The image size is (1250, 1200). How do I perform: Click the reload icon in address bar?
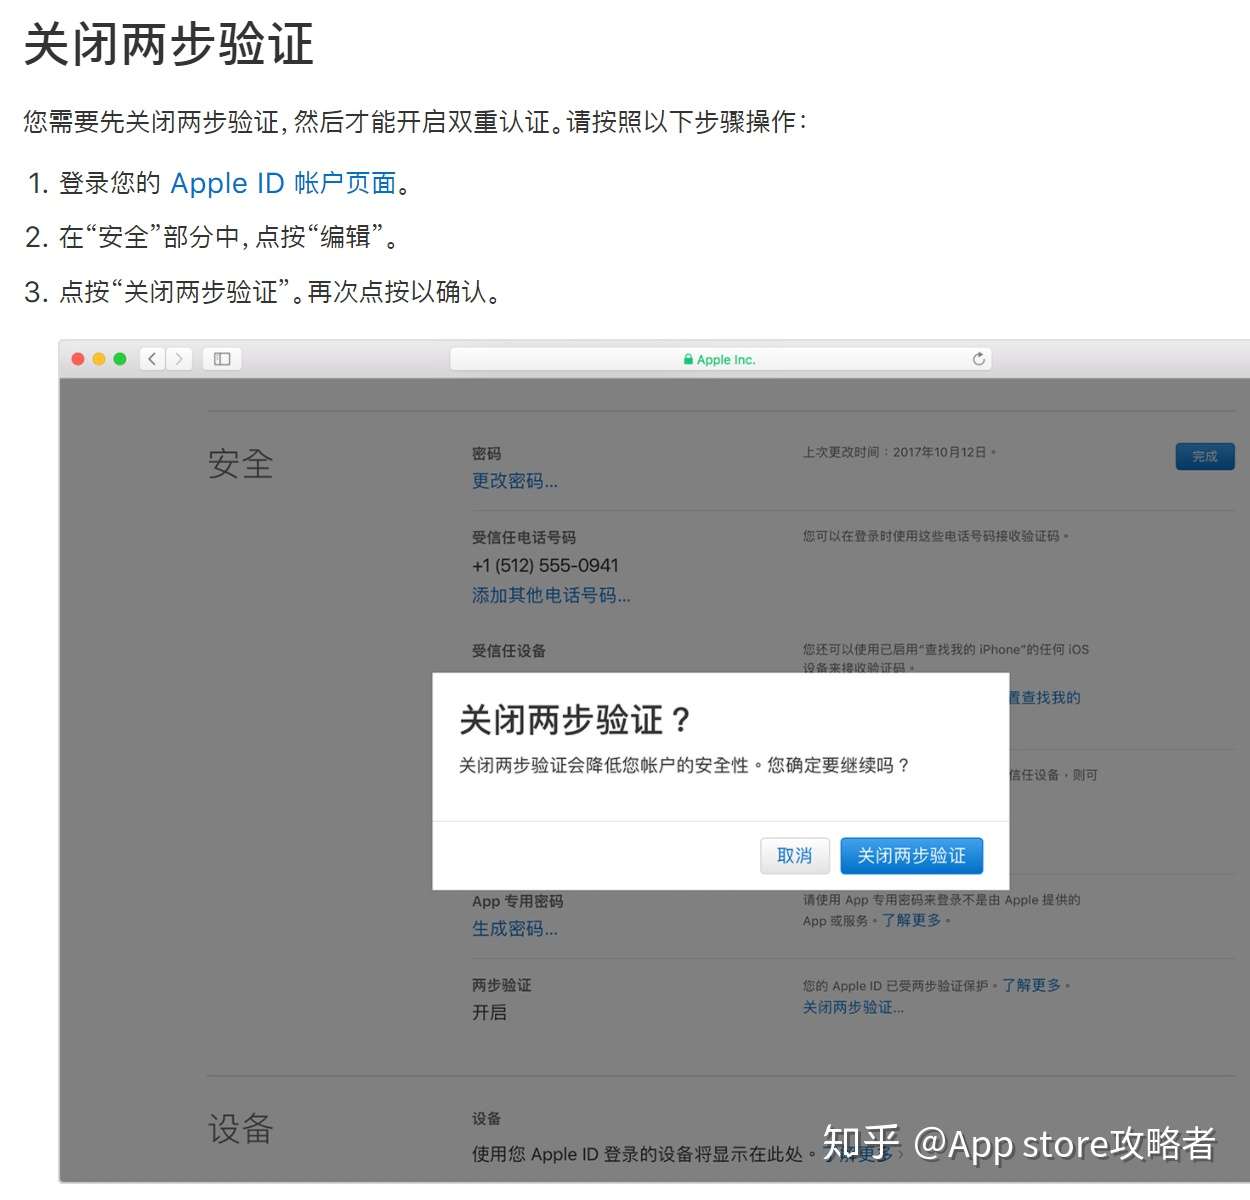point(978,359)
